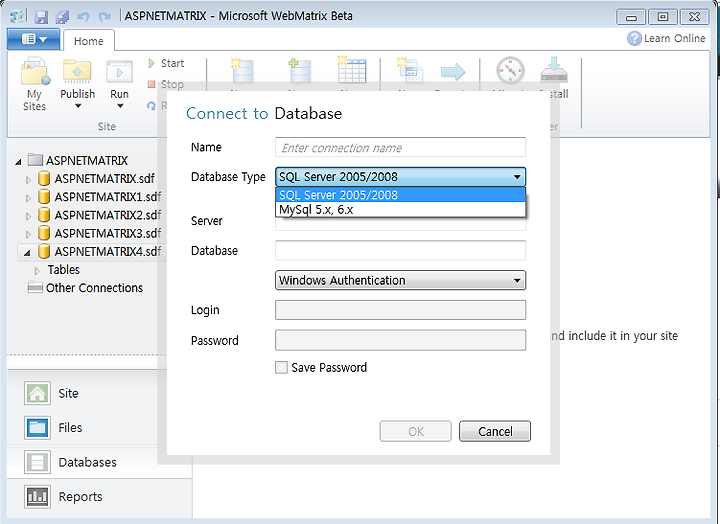Collapse the ASPNETMATRIX4.sdf database node
Viewport: 720px width, 524px height.
[x=27, y=253]
